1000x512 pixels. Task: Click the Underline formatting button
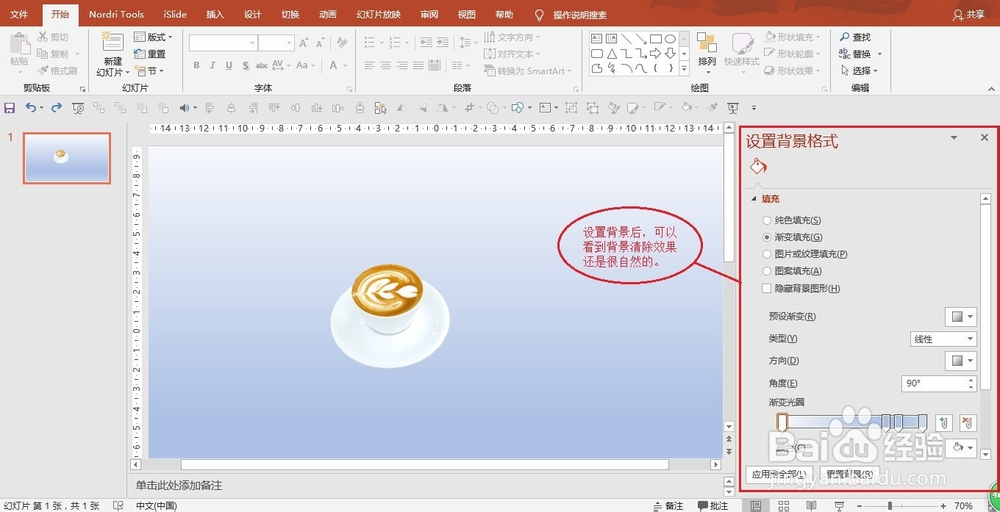click(x=228, y=65)
